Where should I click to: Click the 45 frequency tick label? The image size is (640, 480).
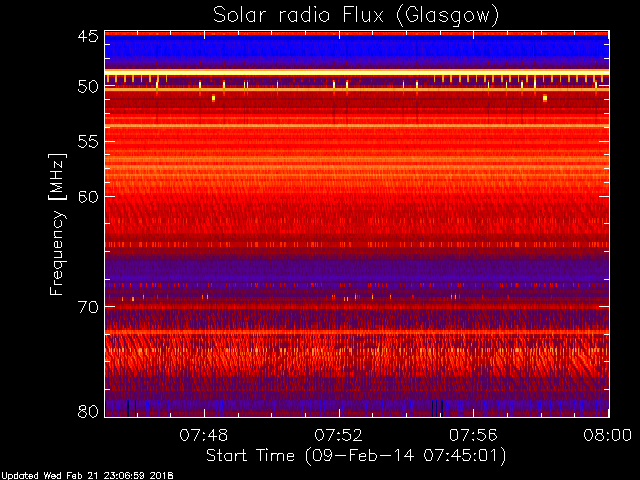[x=88, y=36]
